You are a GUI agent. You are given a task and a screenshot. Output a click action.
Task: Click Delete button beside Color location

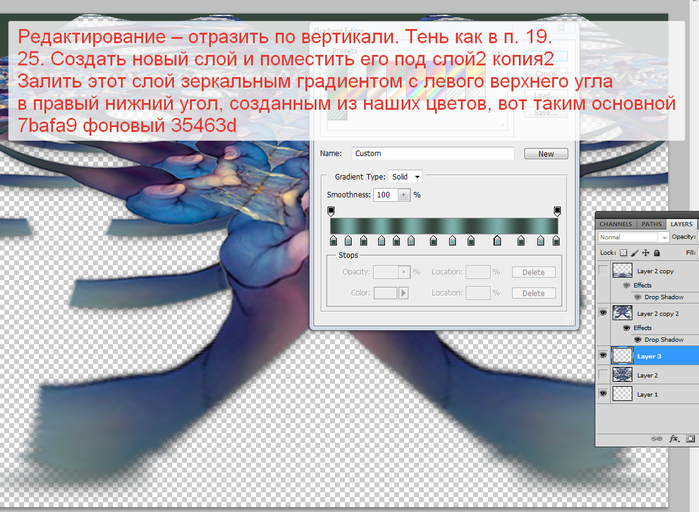[533, 293]
